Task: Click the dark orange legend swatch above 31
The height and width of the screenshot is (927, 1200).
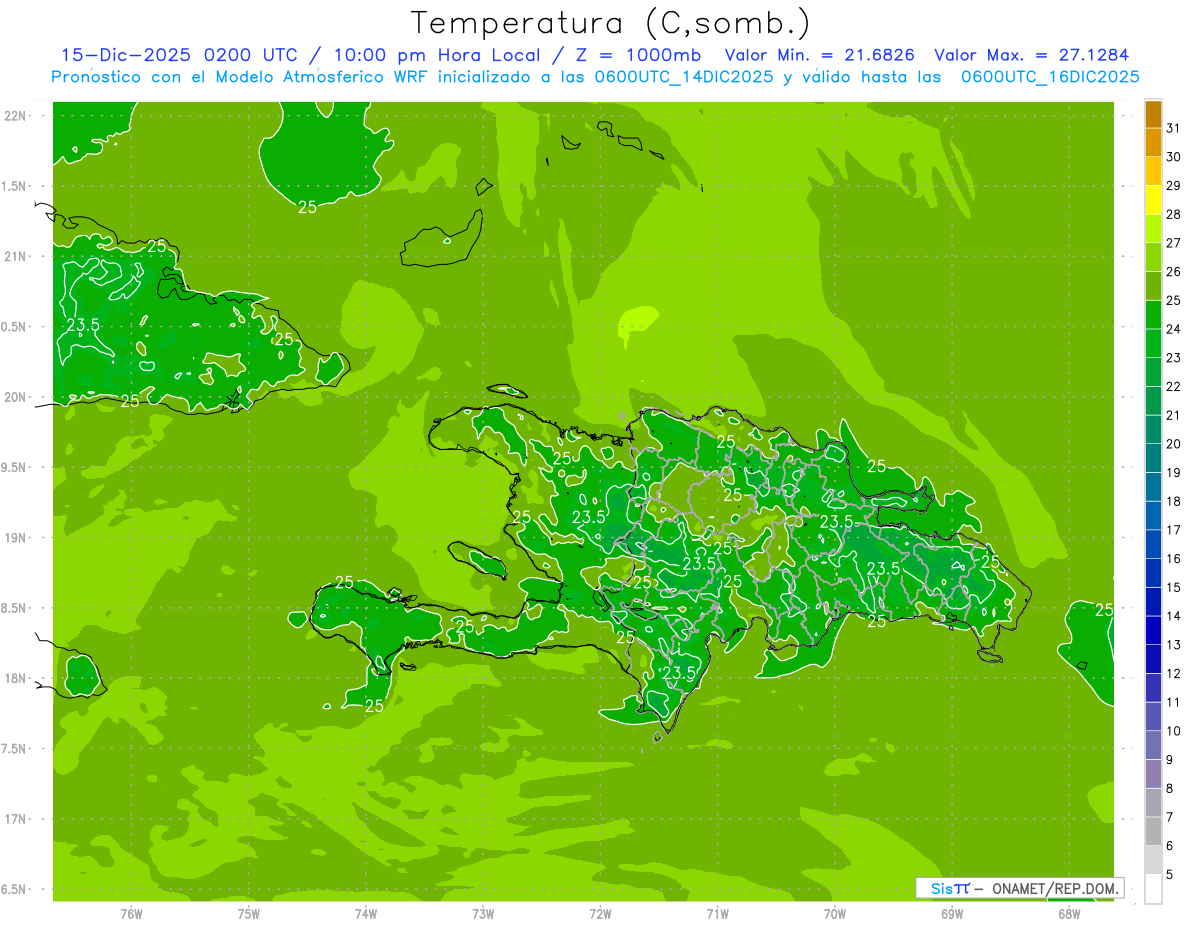Action: point(1153,114)
